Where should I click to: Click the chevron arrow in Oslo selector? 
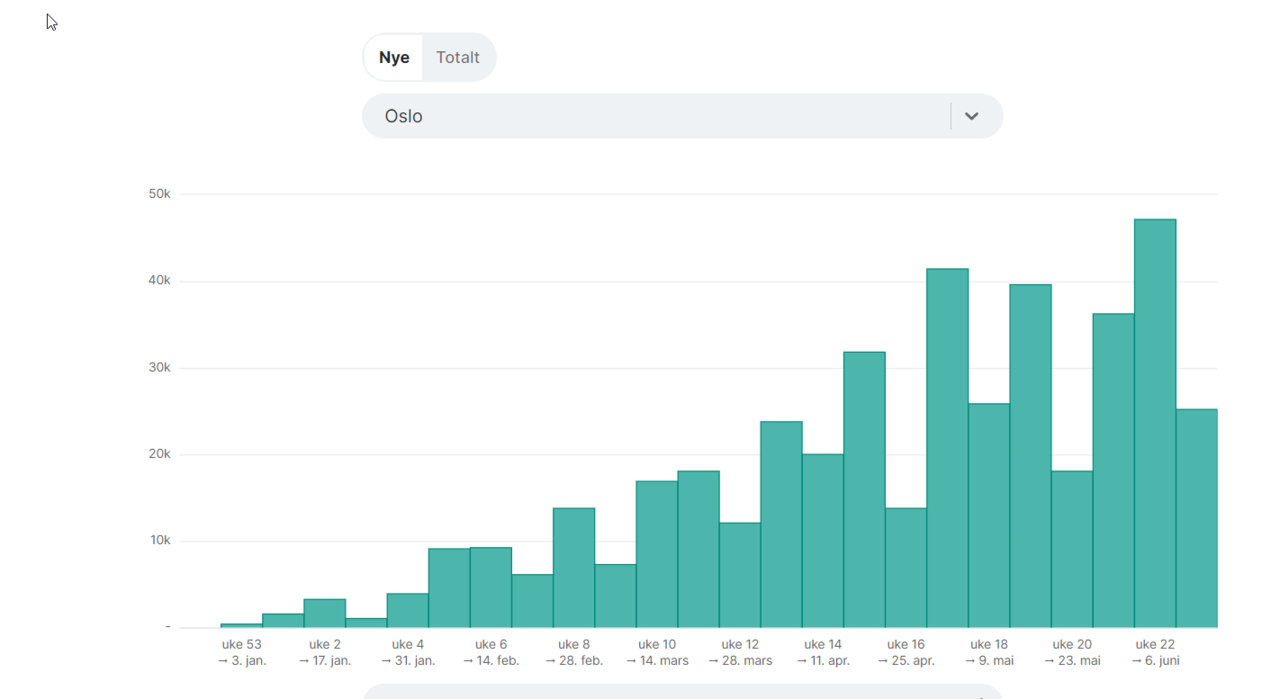tap(971, 116)
